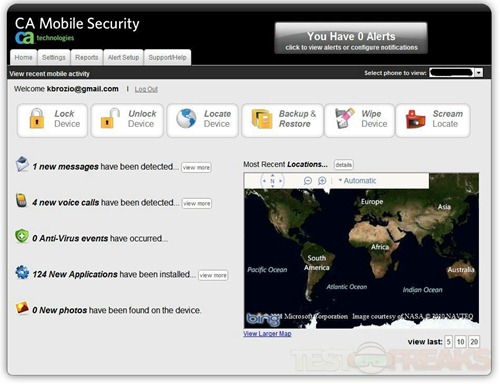Open the Support/Help tab
This screenshot has width=500, height=384.
[x=167, y=57]
